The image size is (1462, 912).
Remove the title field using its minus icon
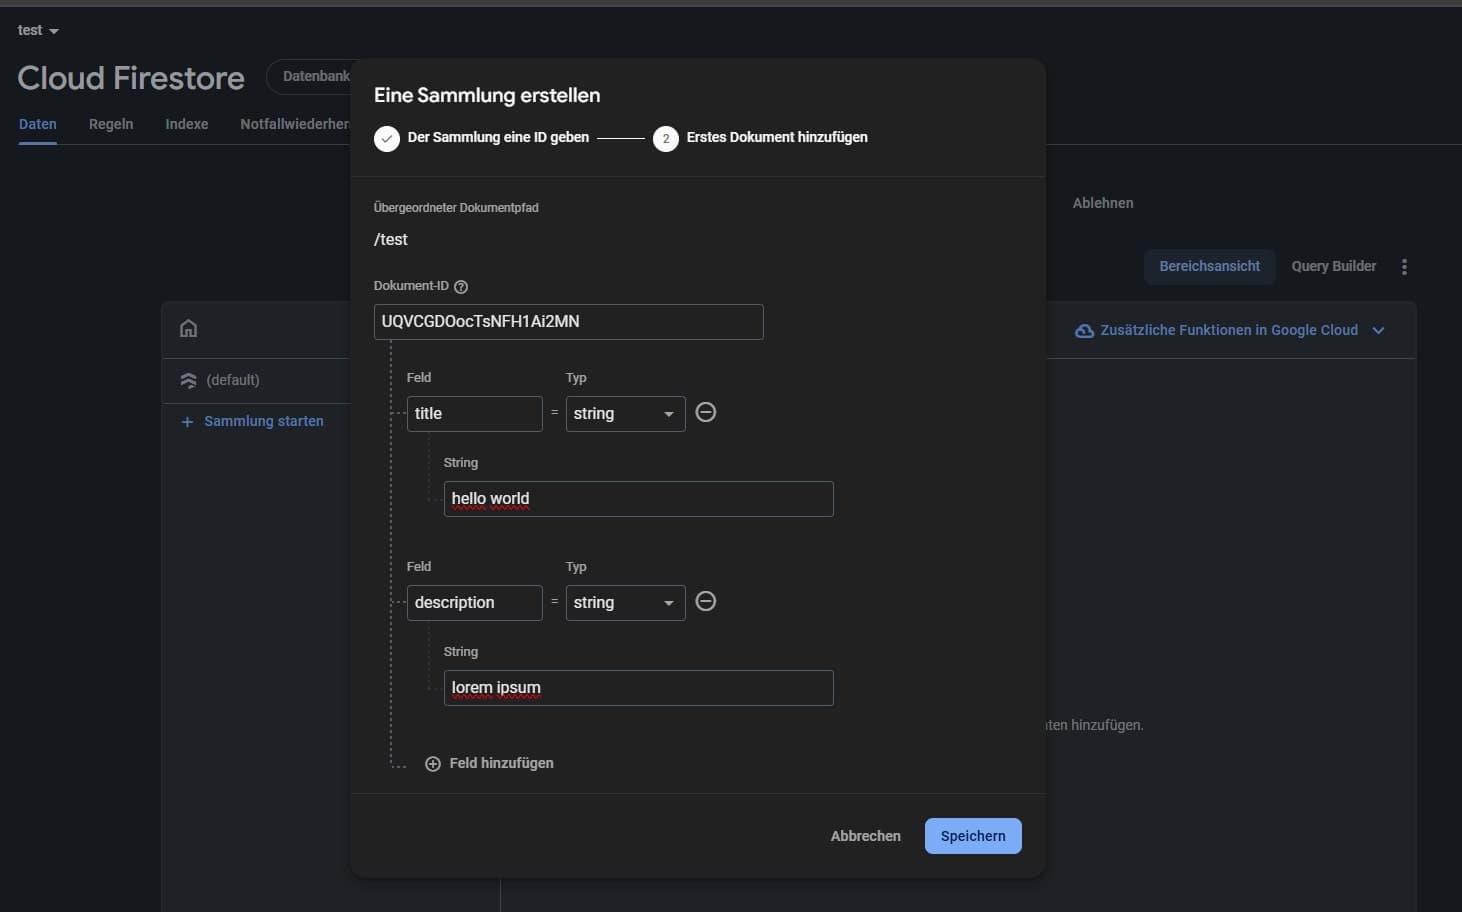706,412
